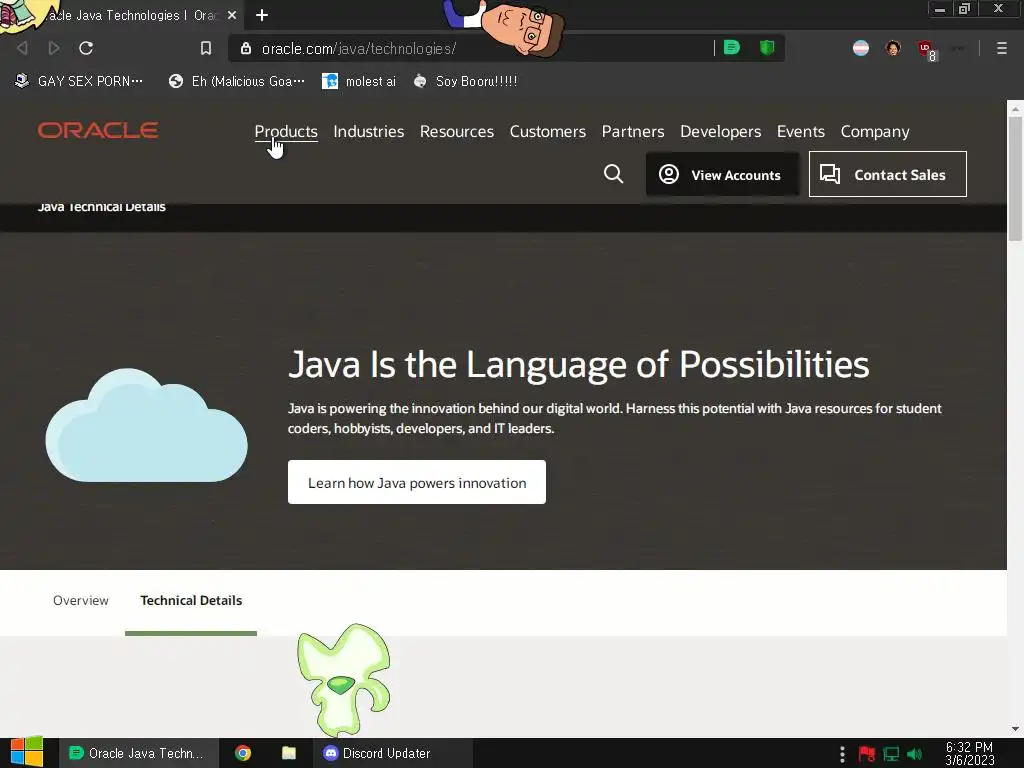Click the browser forward arrow
Screen dimensions: 1024x768
[x=54, y=48]
